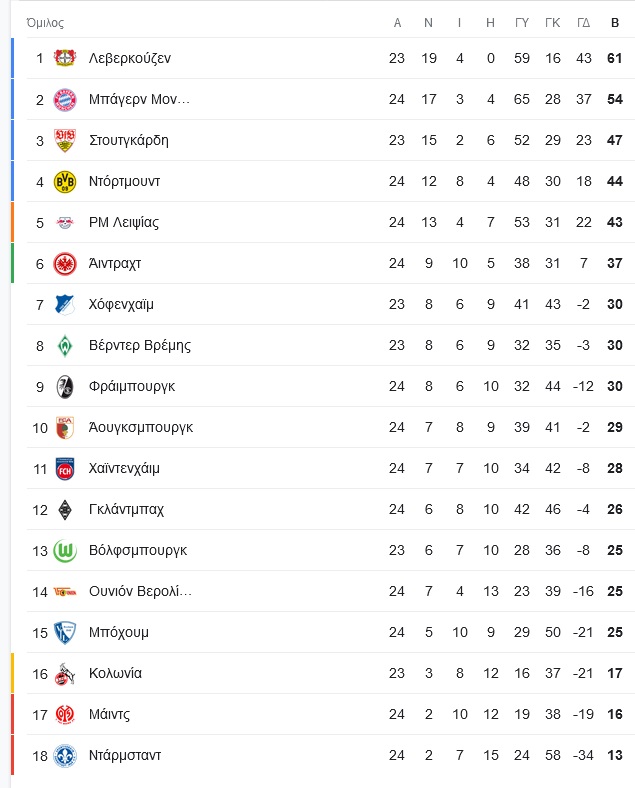Select the Stuttgart VfB crest
635x788 pixels.
65,141
